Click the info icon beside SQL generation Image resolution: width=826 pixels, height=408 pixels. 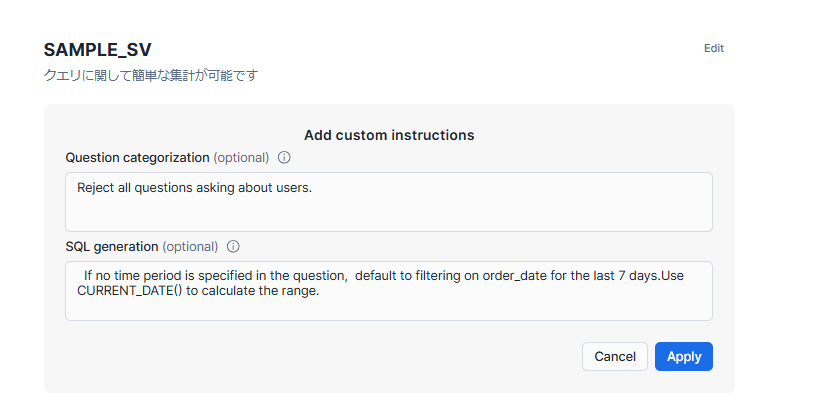pos(233,247)
